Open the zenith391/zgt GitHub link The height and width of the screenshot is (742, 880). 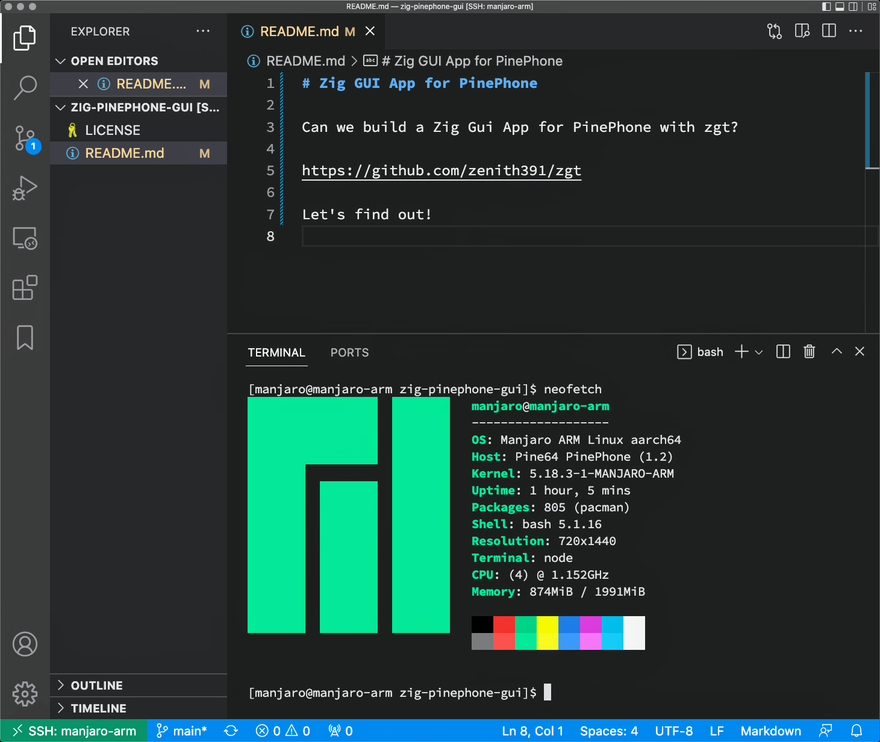point(441,171)
